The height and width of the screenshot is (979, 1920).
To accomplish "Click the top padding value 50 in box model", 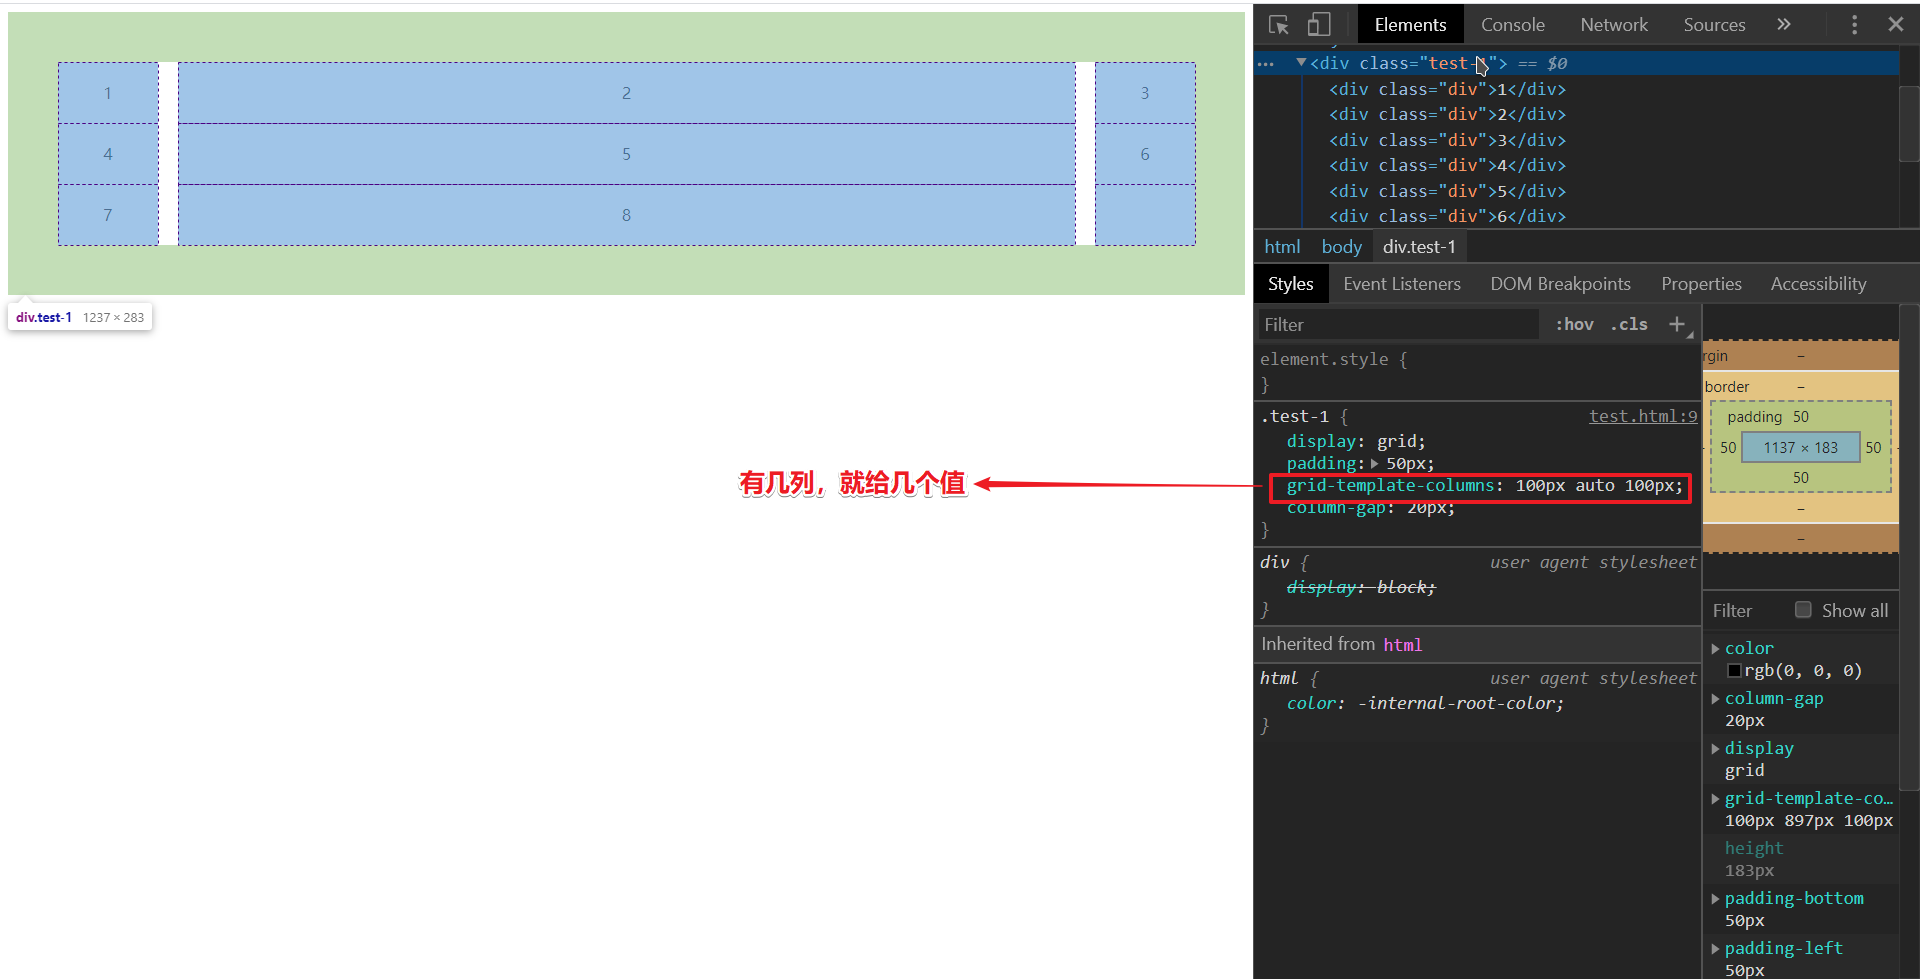I will coord(1800,417).
